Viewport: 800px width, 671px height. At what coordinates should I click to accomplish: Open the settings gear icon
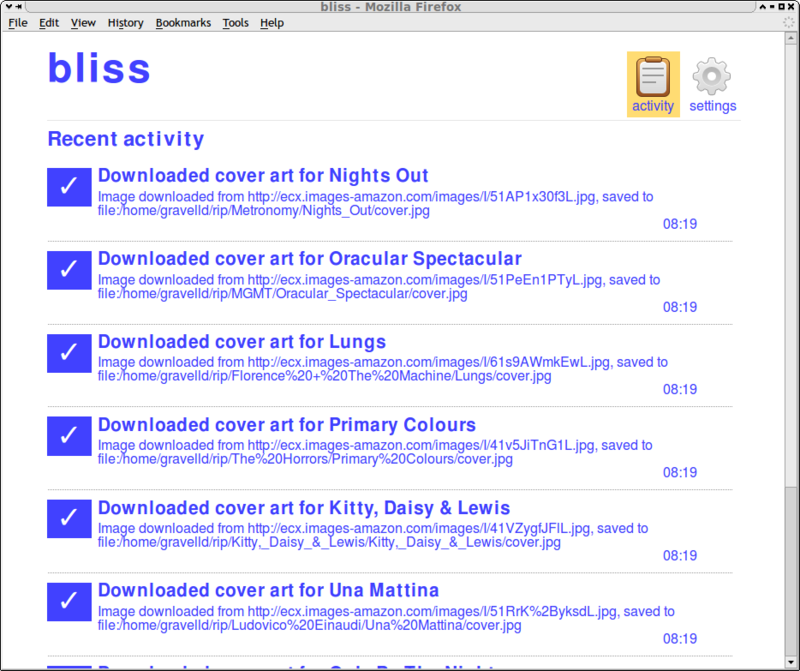pos(712,84)
